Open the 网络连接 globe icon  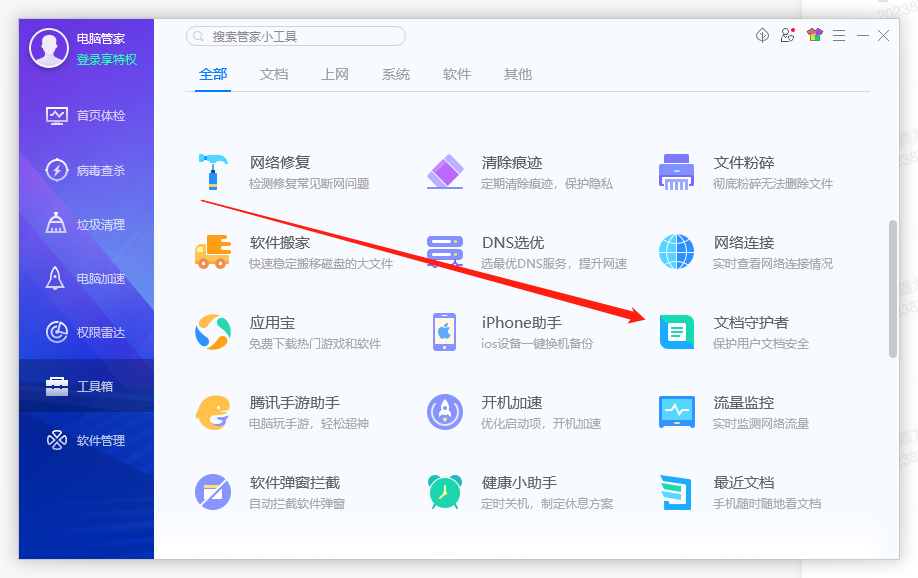[x=676, y=252]
